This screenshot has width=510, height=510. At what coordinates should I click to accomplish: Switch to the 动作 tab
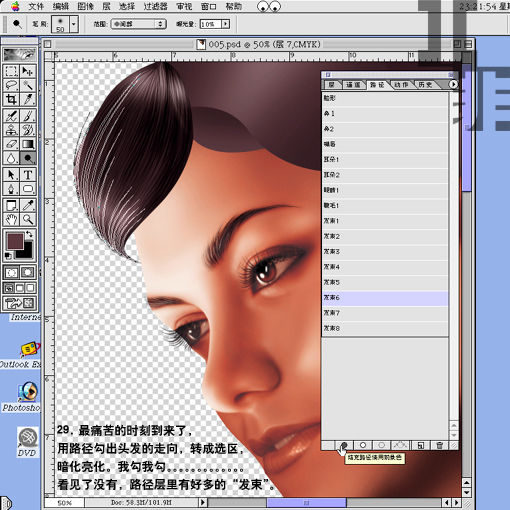click(401, 85)
